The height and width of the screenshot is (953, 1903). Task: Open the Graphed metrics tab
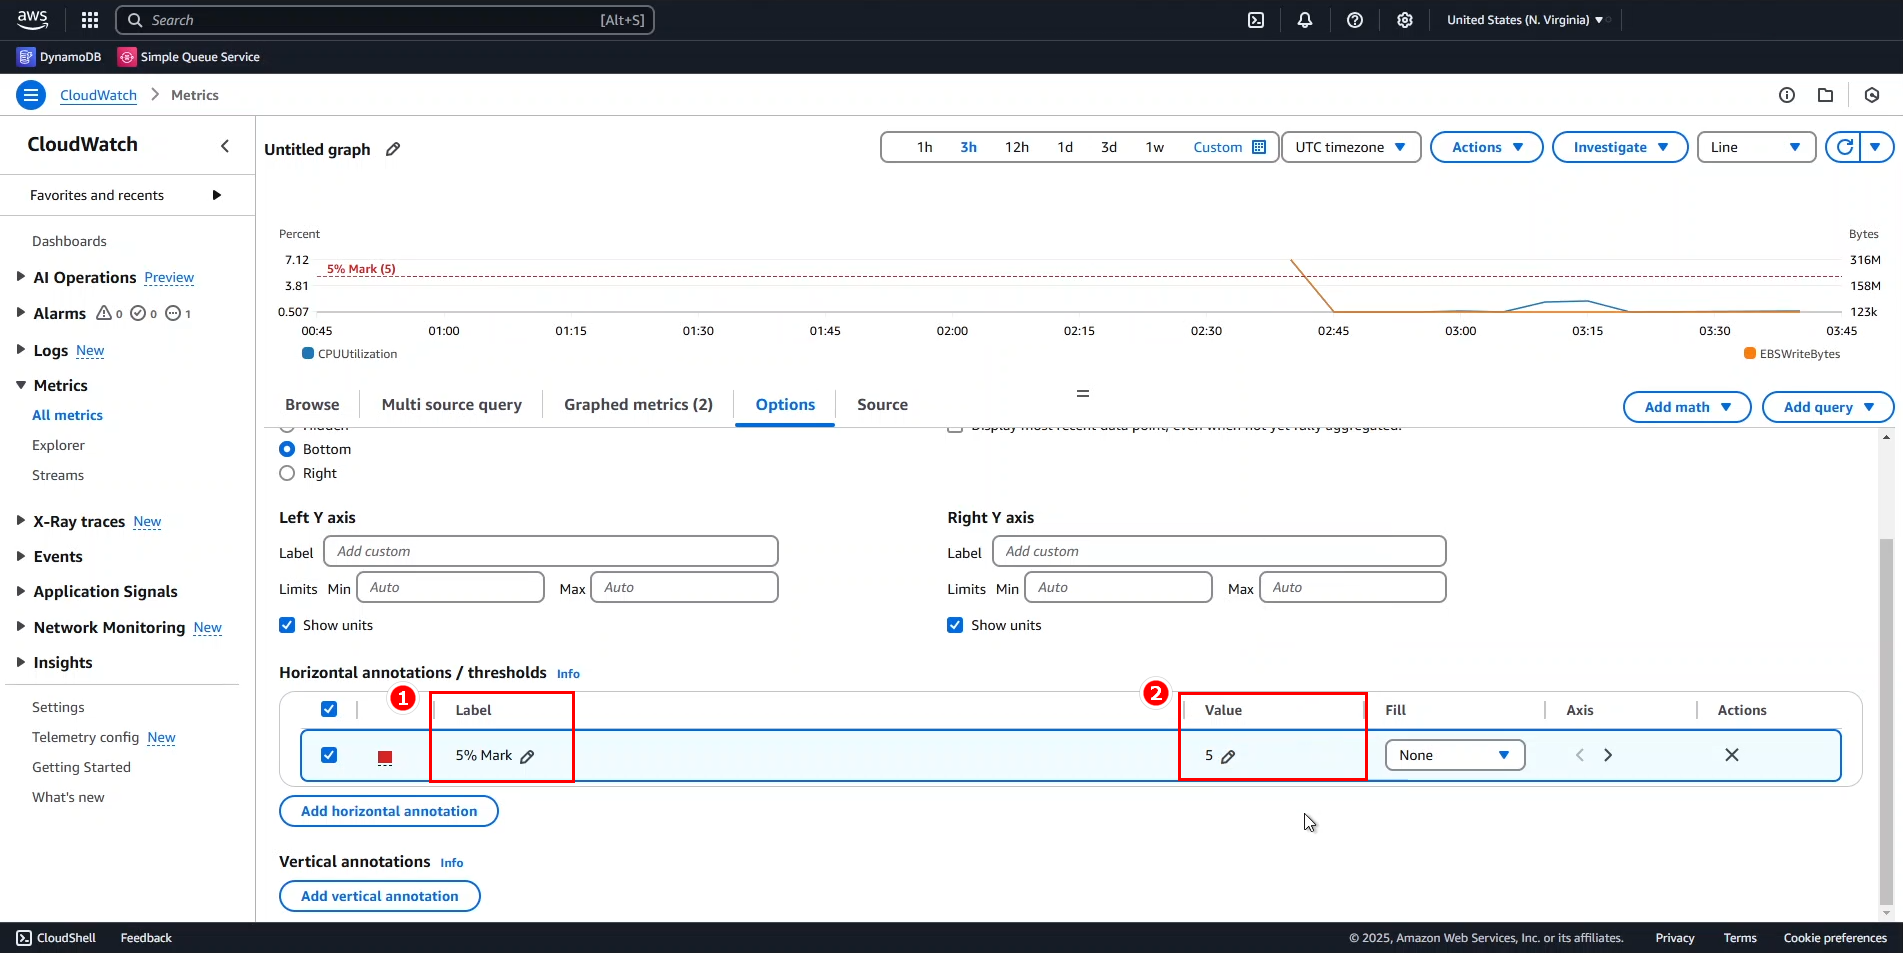point(637,404)
